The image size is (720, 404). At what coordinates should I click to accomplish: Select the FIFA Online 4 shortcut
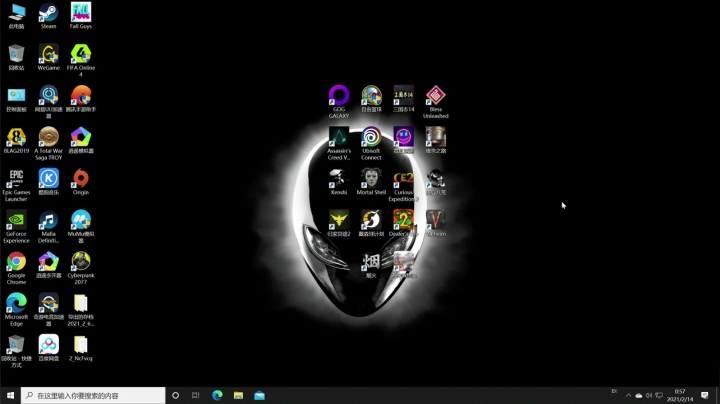click(x=81, y=60)
